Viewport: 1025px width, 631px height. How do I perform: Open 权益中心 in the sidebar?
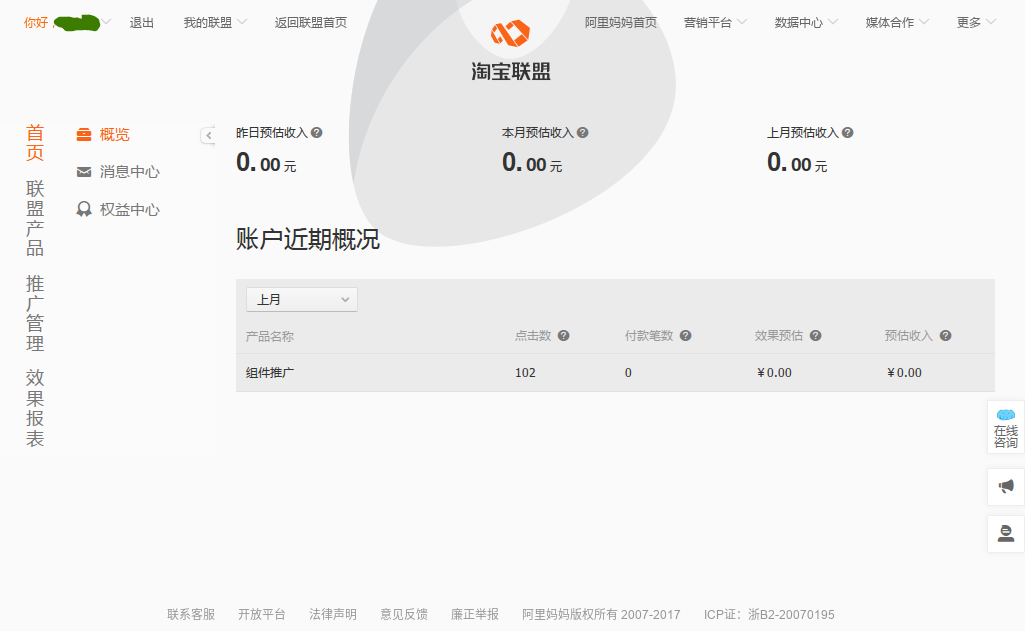(129, 209)
